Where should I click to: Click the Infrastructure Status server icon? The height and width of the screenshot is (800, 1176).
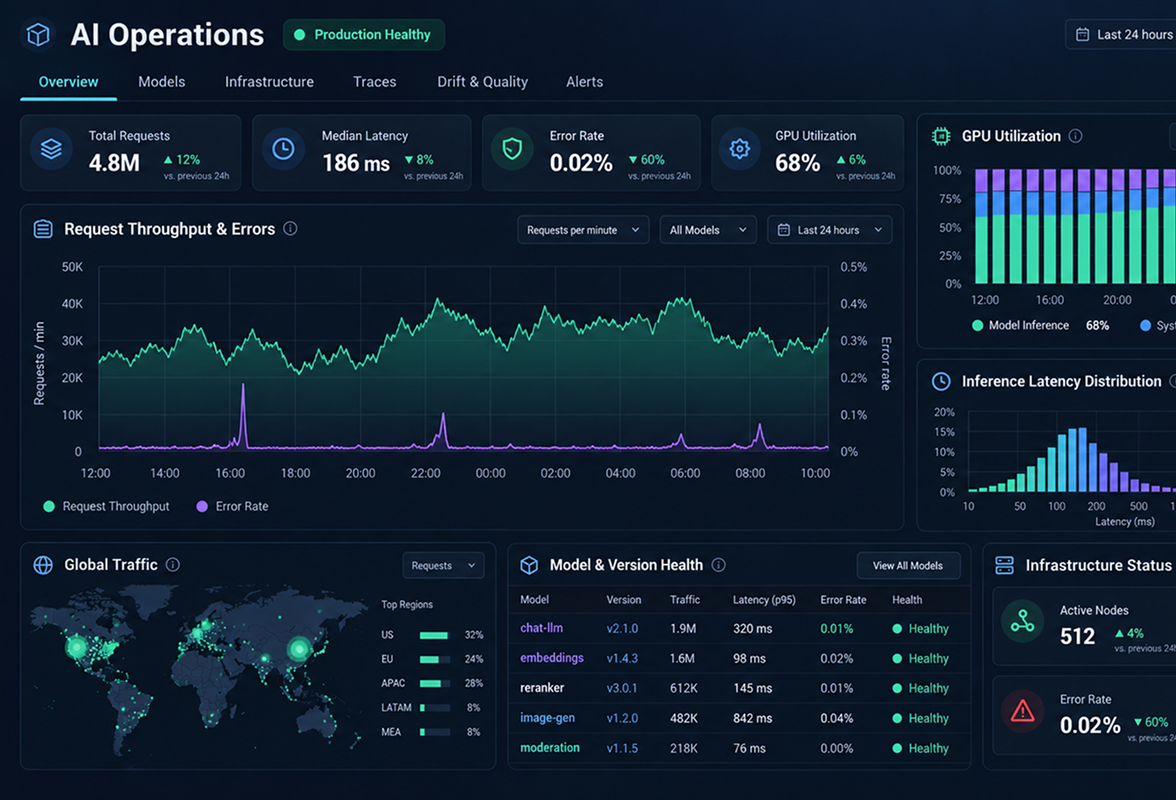point(1004,565)
